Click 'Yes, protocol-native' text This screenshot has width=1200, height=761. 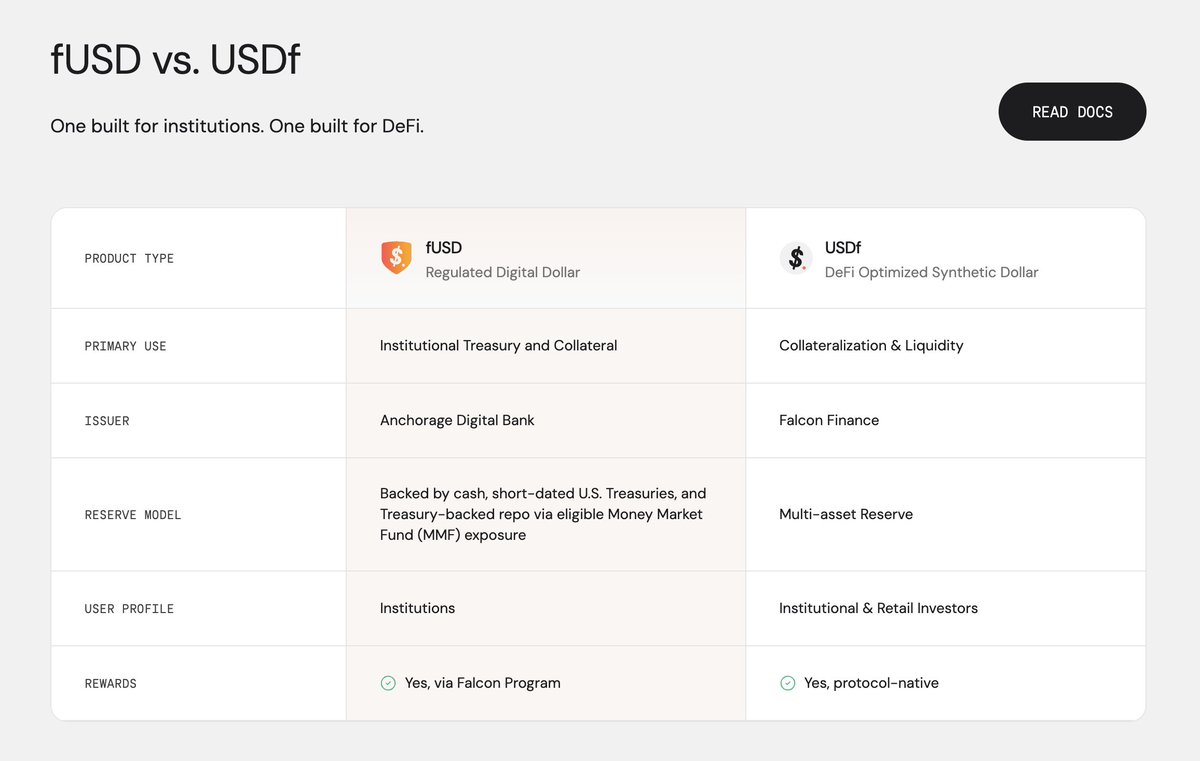pos(872,683)
